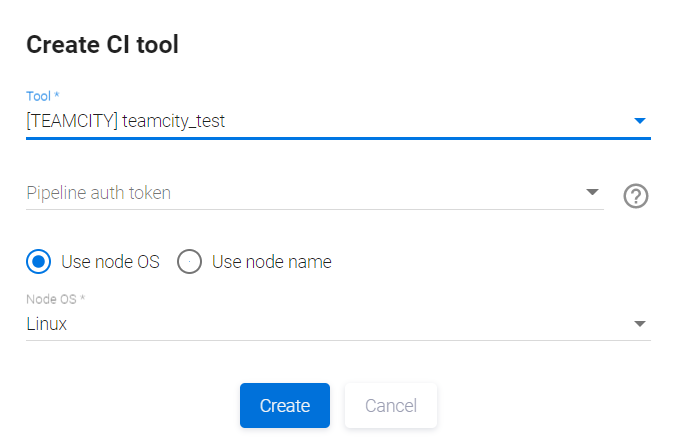The image size is (675, 444).
Task: Click the 'Tool *' field label
Action: 43,96
